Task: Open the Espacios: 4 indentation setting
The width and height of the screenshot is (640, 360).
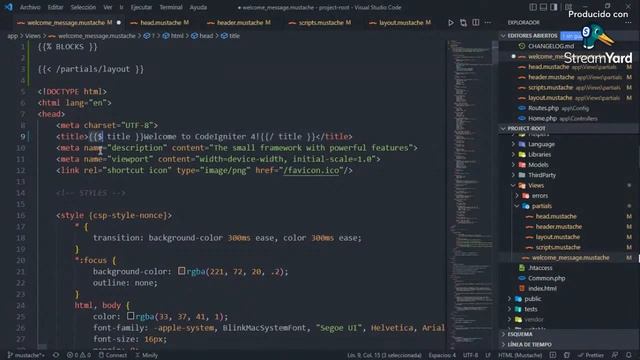Action: click(x=442, y=355)
